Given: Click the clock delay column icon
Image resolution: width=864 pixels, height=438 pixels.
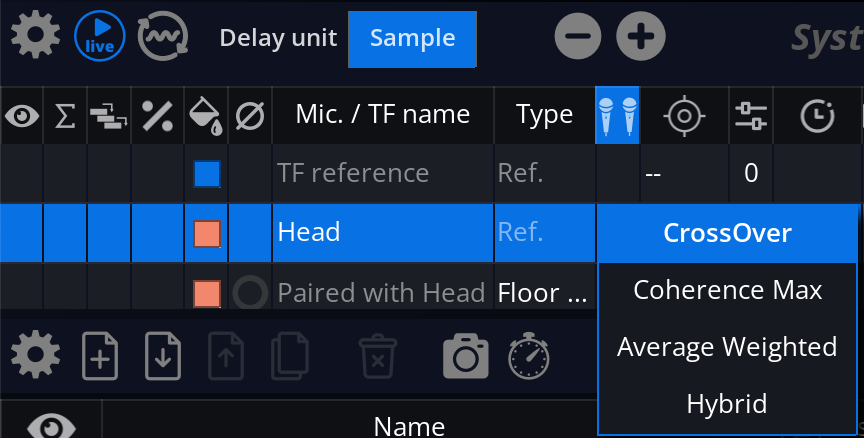Looking at the screenshot, I should point(817,115).
